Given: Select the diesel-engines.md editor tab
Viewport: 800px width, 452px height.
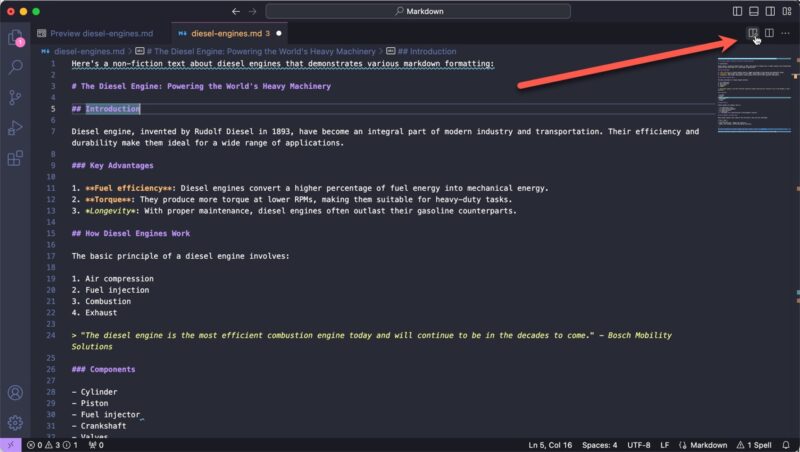Looking at the screenshot, I should [230, 34].
